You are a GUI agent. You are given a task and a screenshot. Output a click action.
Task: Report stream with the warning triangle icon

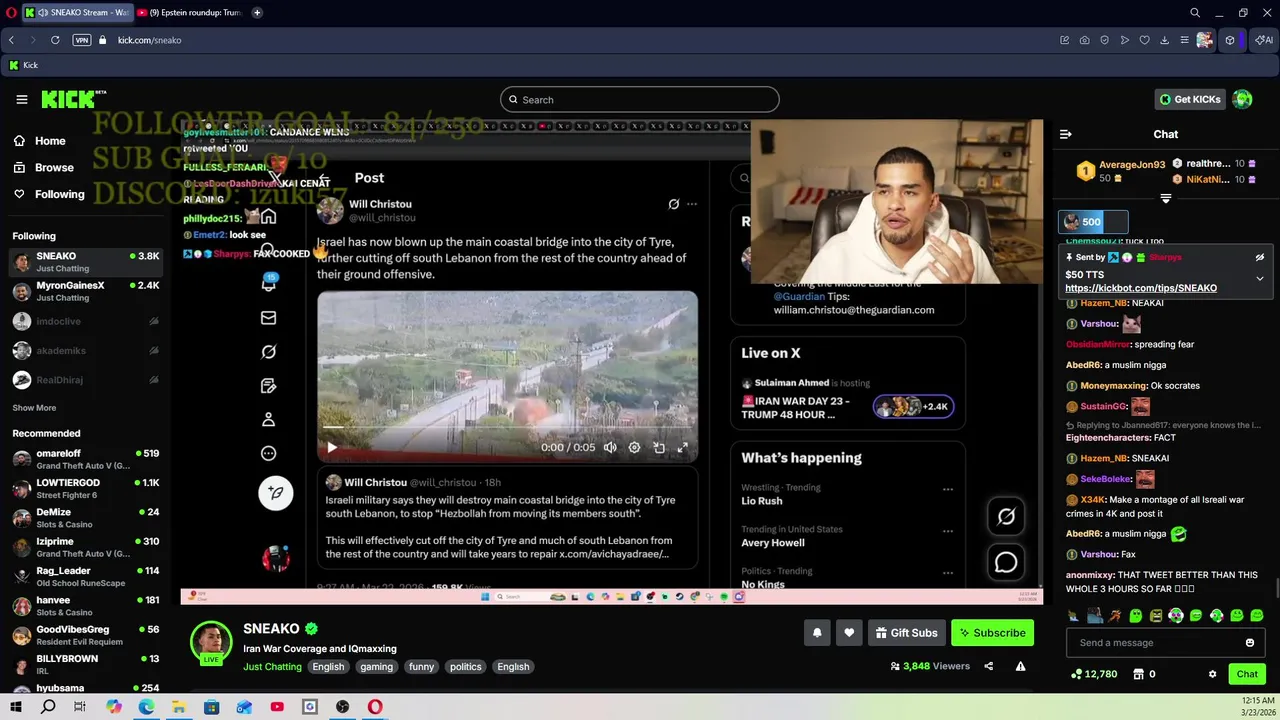(x=1020, y=666)
